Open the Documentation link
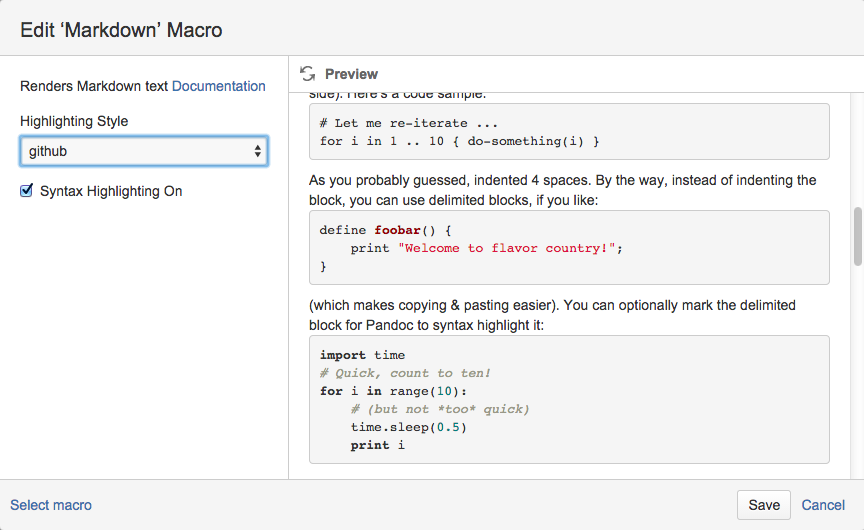This screenshot has height=530, width=864. pyautogui.click(x=219, y=86)
